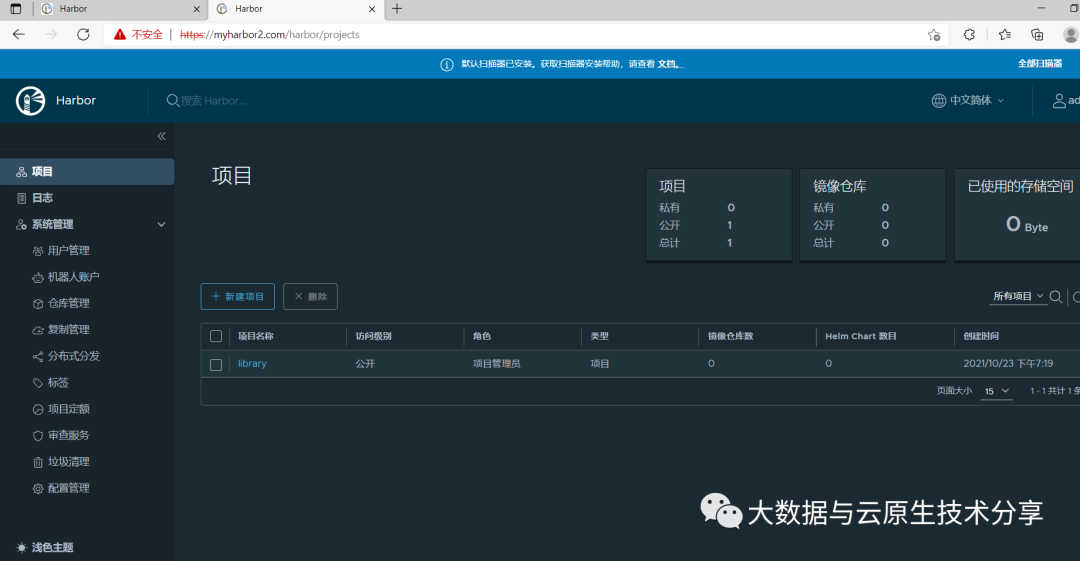Open 标签 in sidebar
The width and height of the screenshot is (1080, 561).
59,382
